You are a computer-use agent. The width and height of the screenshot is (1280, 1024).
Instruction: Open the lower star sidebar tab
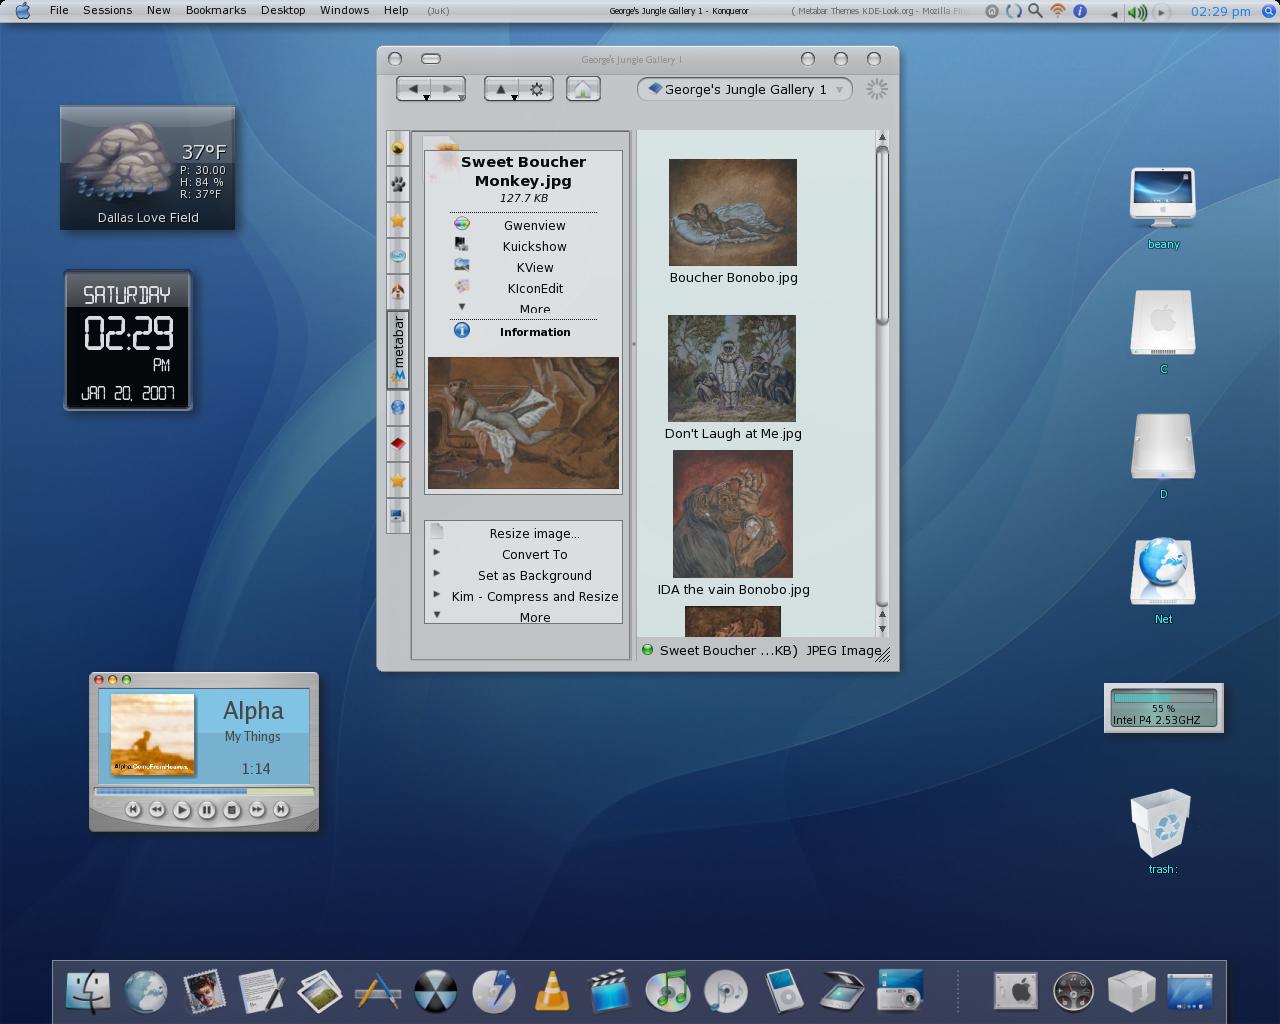point(398,480)
